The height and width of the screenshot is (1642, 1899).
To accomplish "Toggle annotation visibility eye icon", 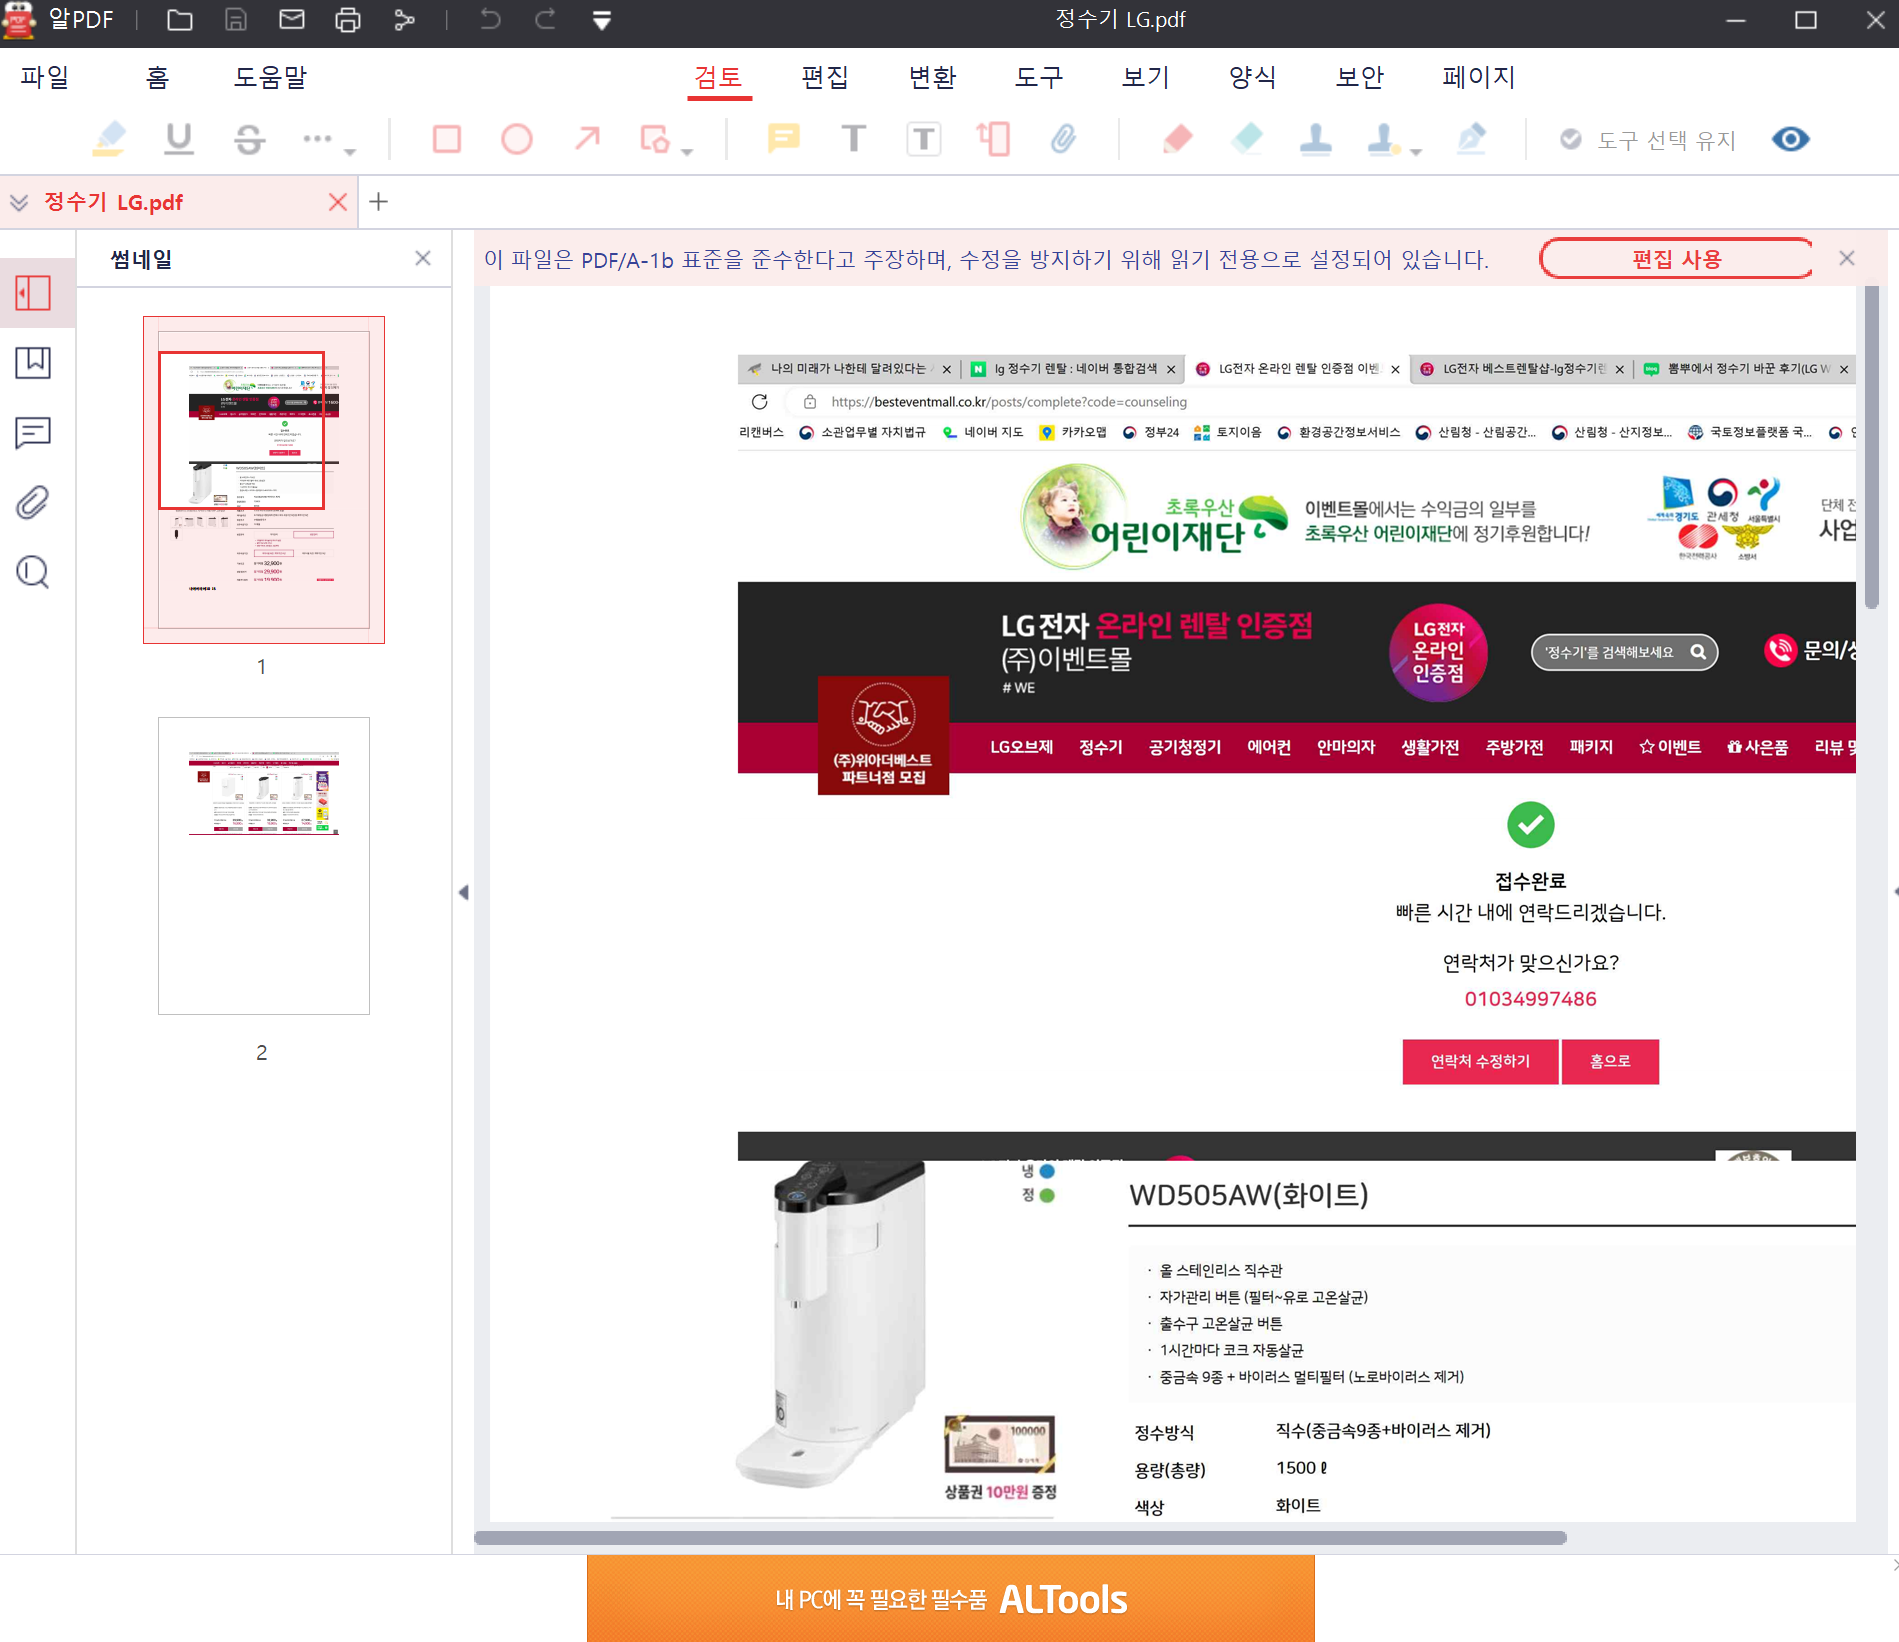I will point(1790,139).
